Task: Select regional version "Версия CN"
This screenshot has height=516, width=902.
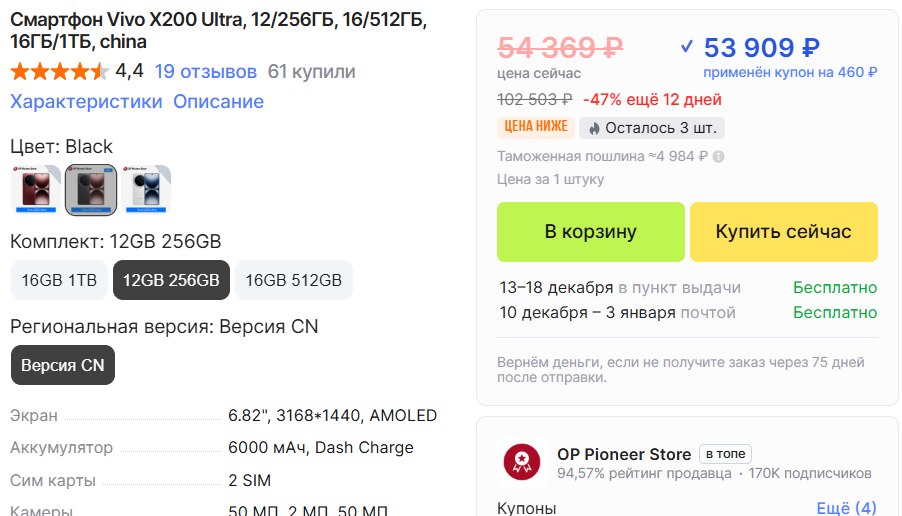Action: (x=63, y=366)
